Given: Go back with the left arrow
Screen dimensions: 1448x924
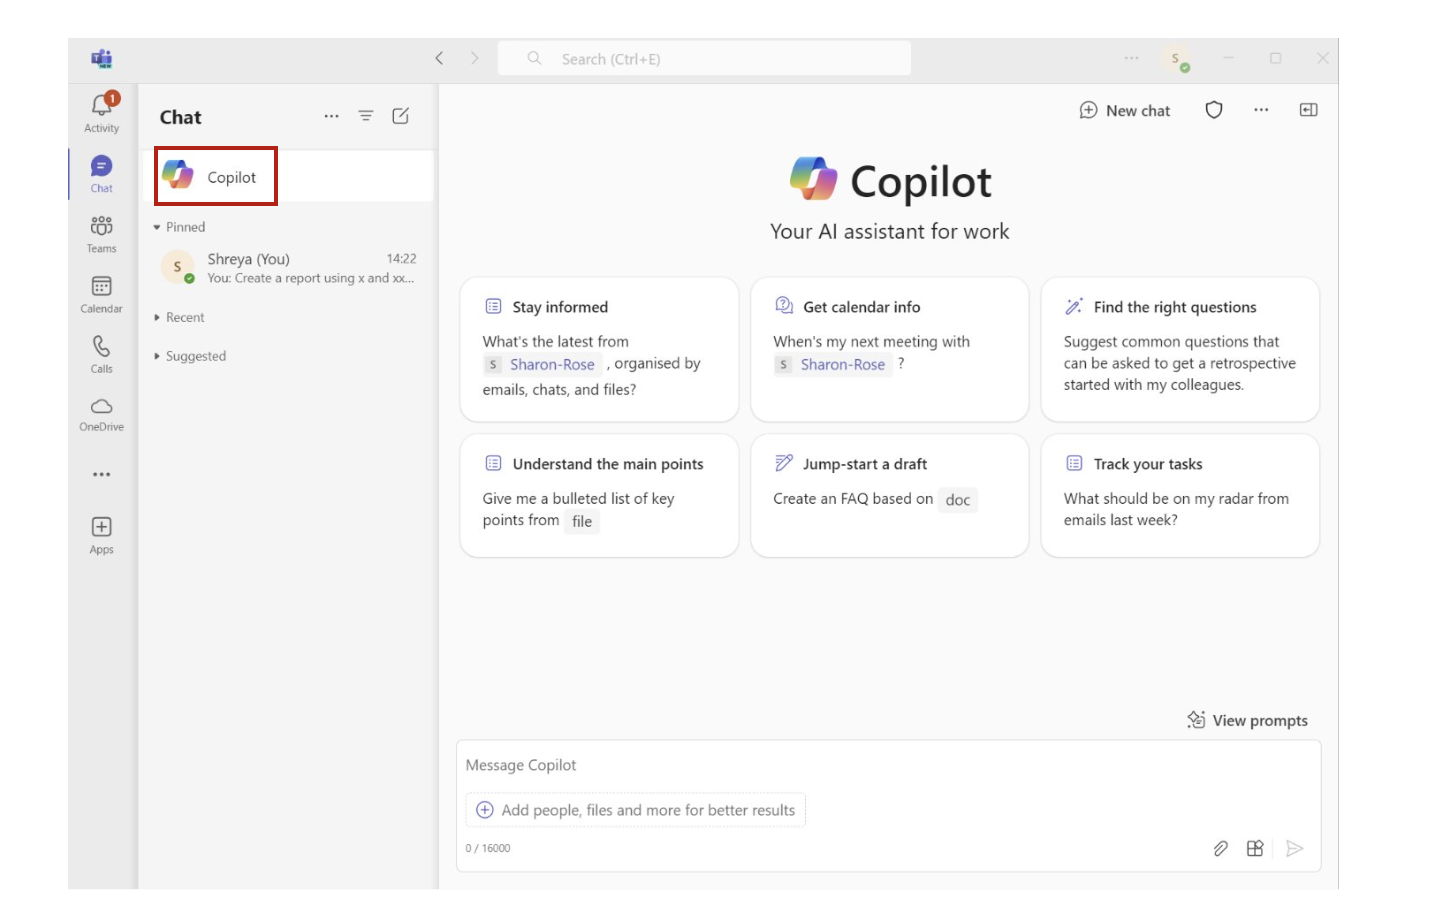Looking at the screenshot, I should click(439, 58).
